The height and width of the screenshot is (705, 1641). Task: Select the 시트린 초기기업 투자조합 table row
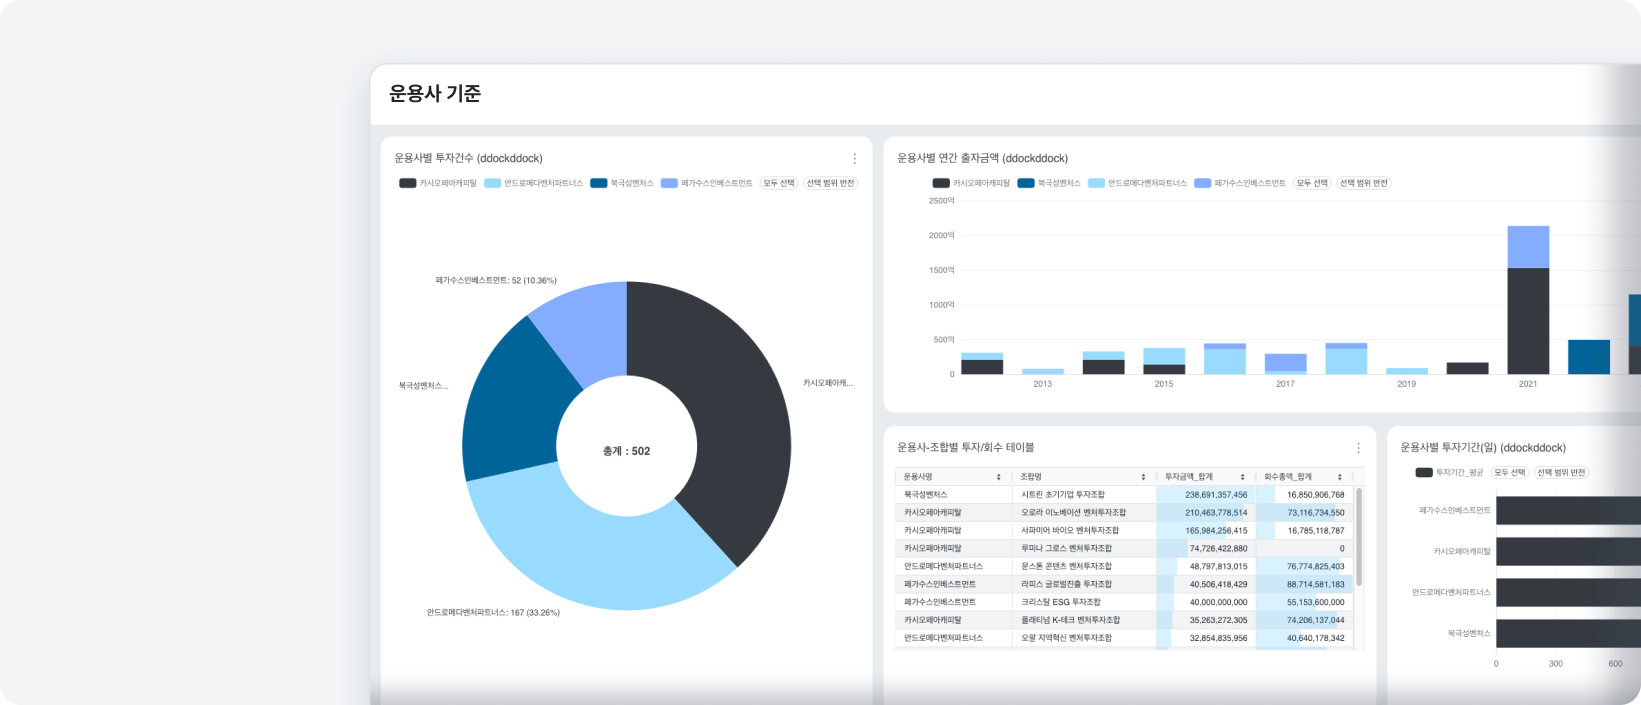pyautogui.click(x=1125, y=494)
